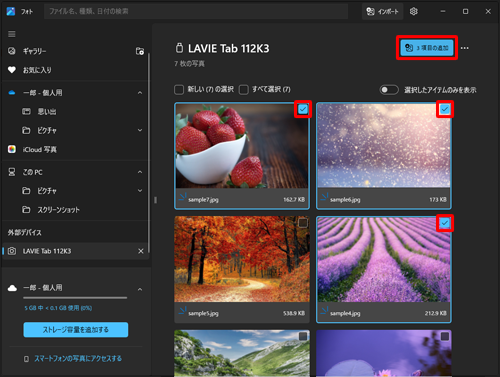
Task: Click the smartphone icon in the bottom link
Action: [x=26, y=359]
